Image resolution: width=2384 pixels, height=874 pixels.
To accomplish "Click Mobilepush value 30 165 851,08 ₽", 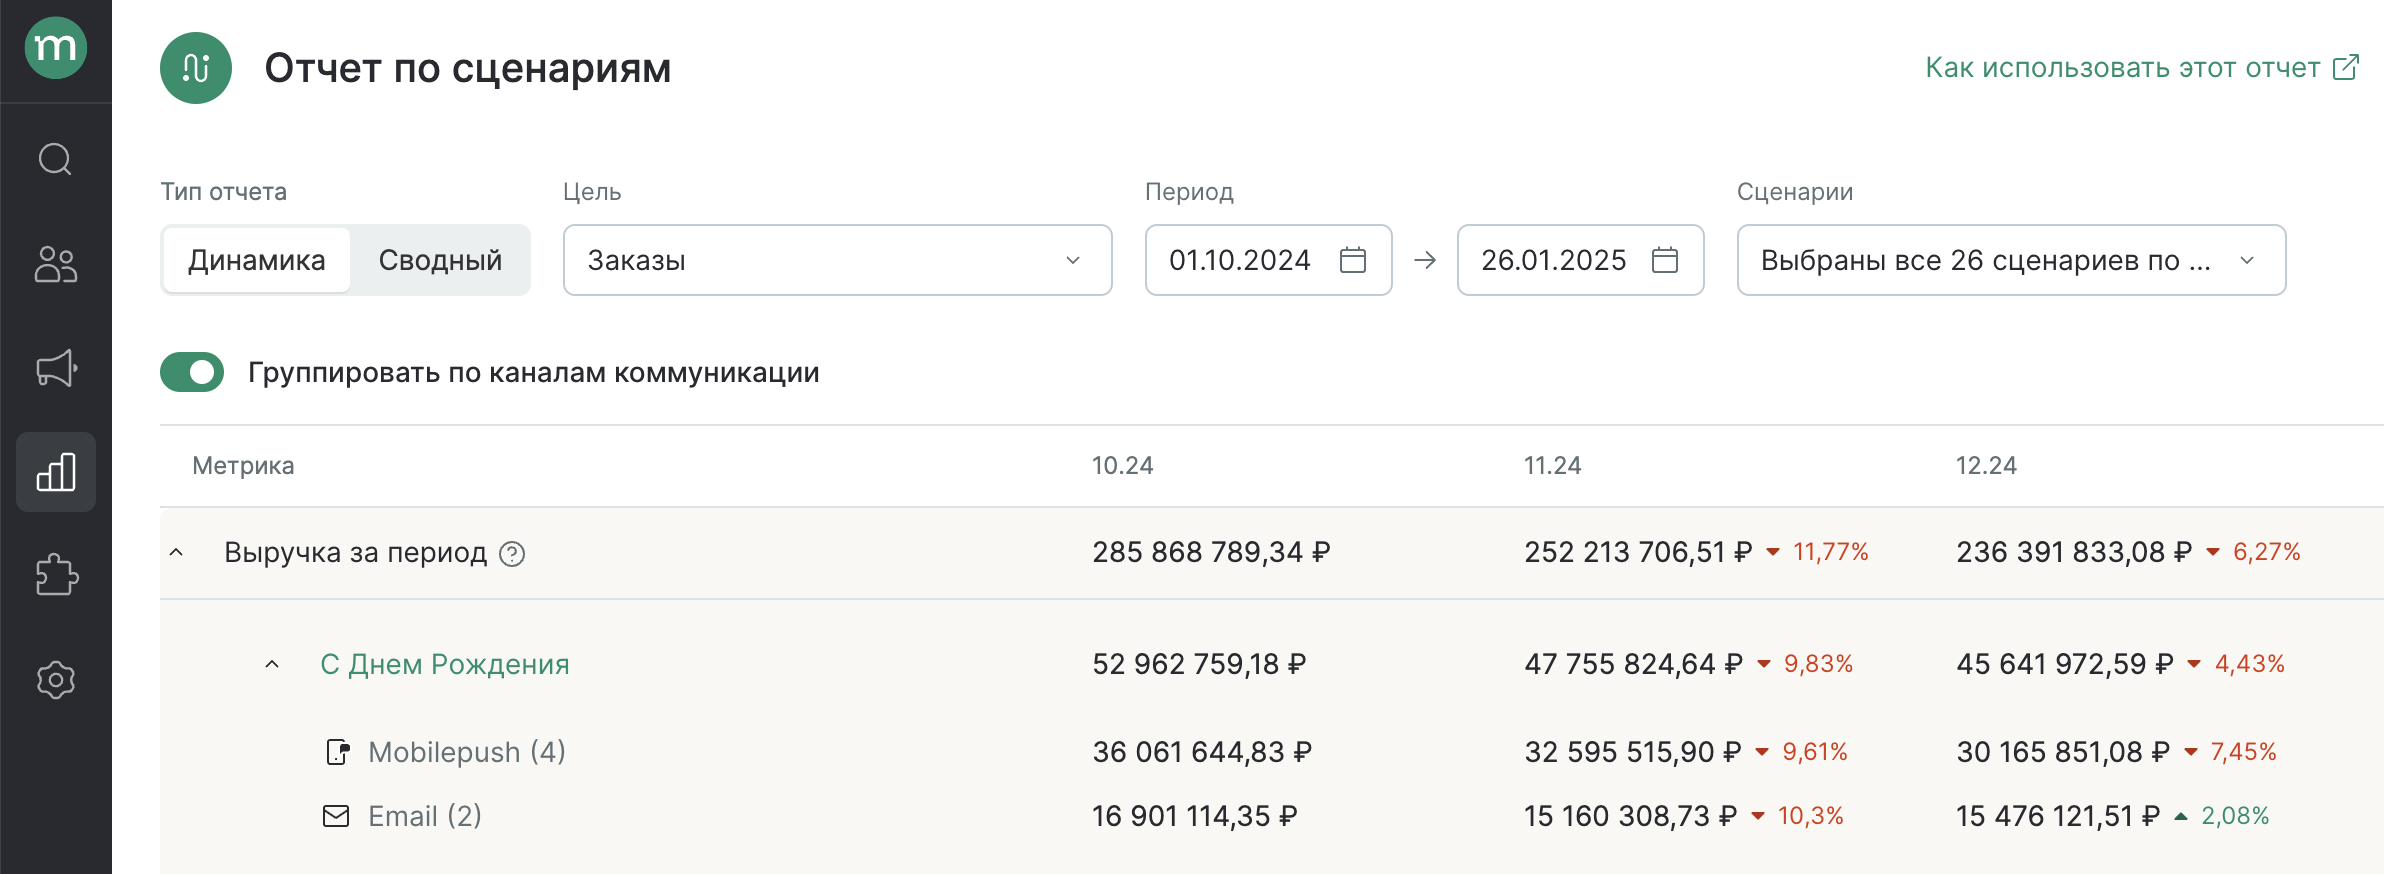I will (2063, 752).
